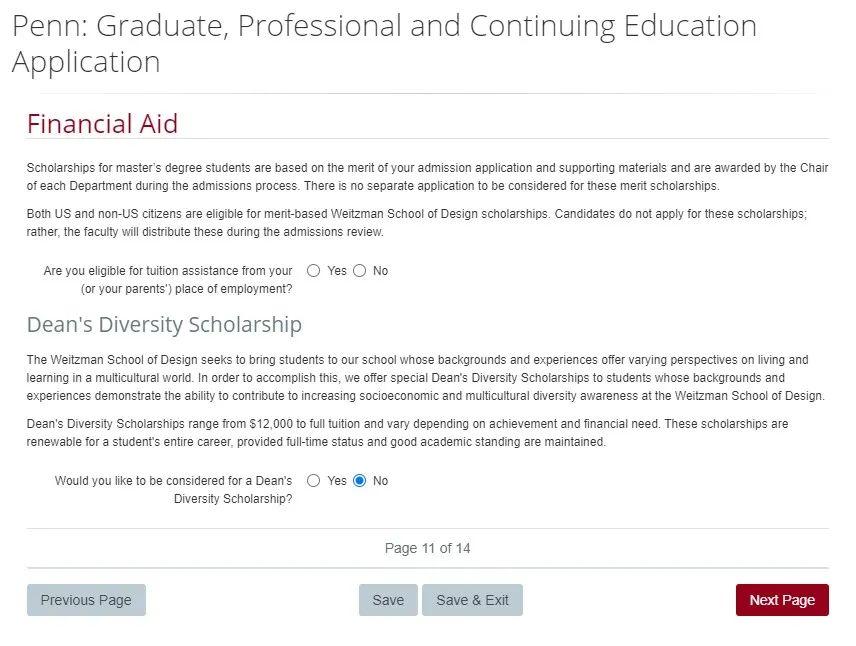Go to the Previous Page

point(86,600)
